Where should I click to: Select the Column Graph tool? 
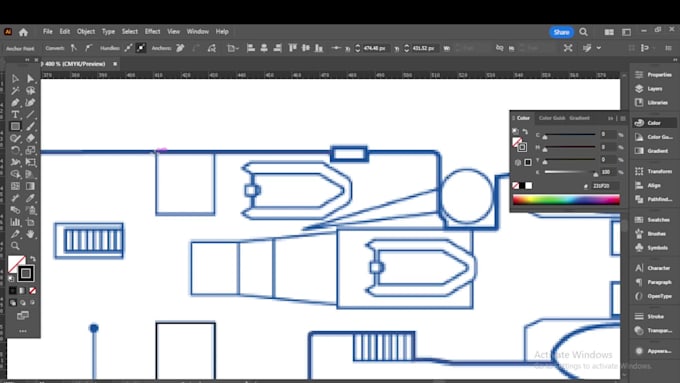coord(15,222)
